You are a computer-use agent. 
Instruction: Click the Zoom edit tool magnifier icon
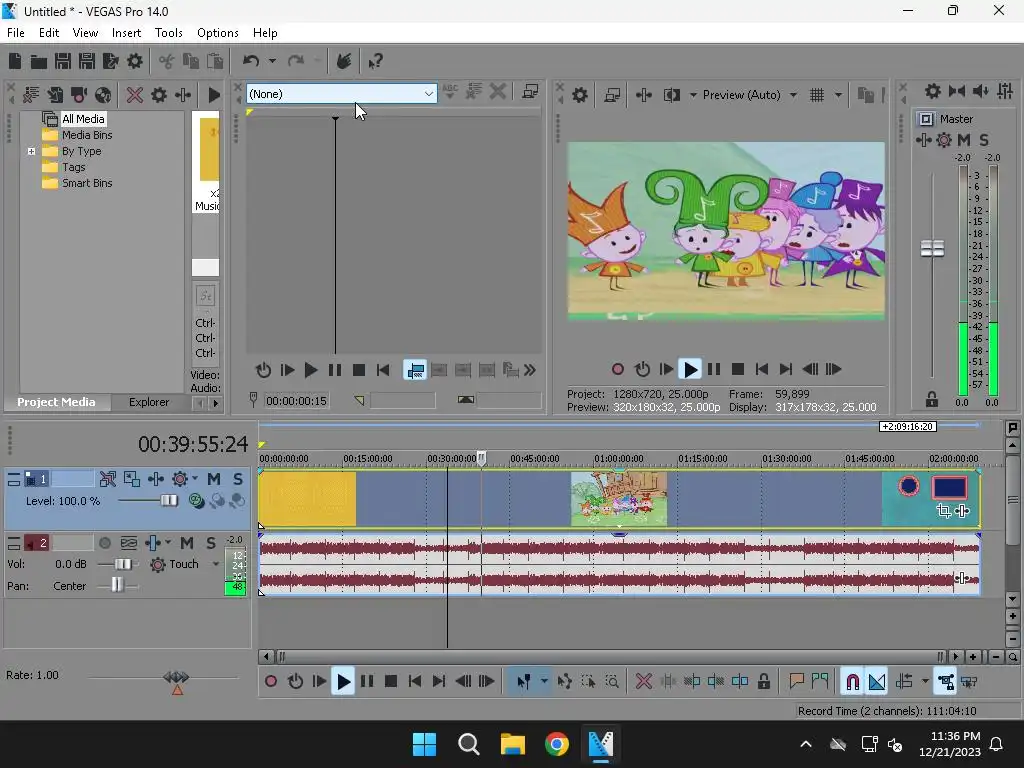(612, 682)
